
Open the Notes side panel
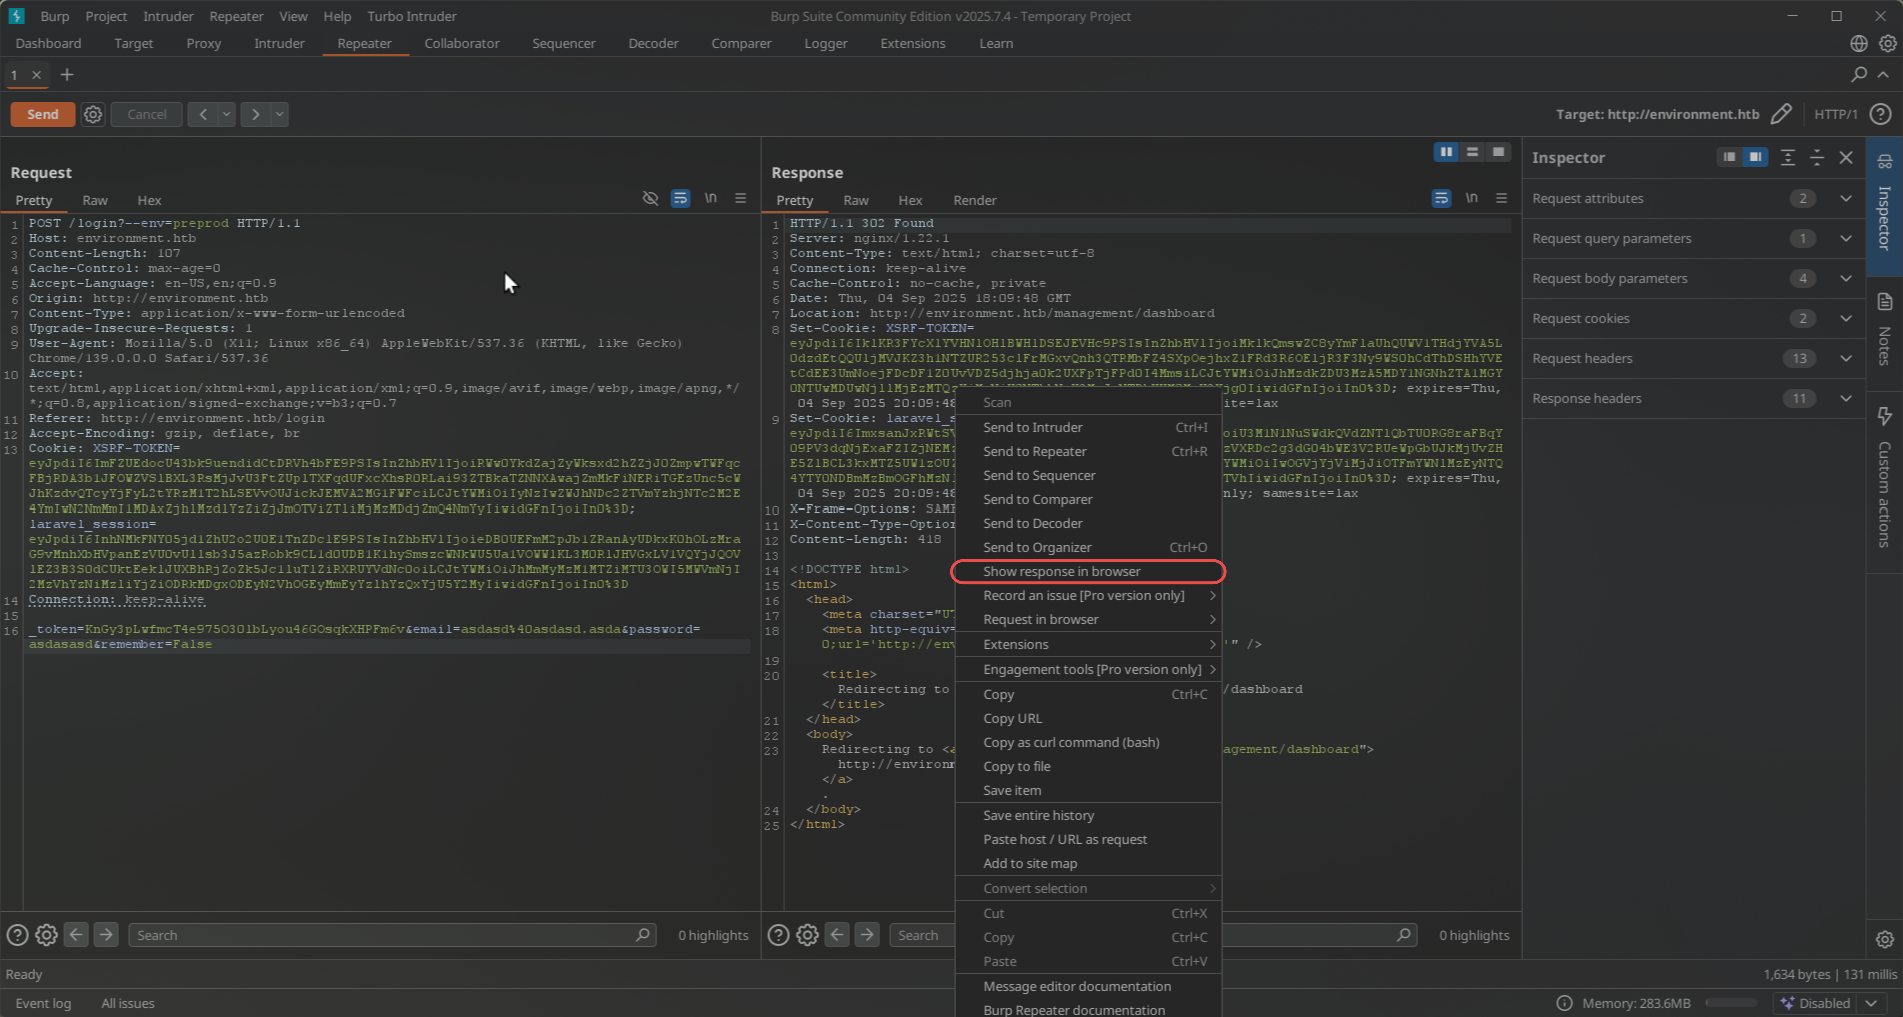1884,330
